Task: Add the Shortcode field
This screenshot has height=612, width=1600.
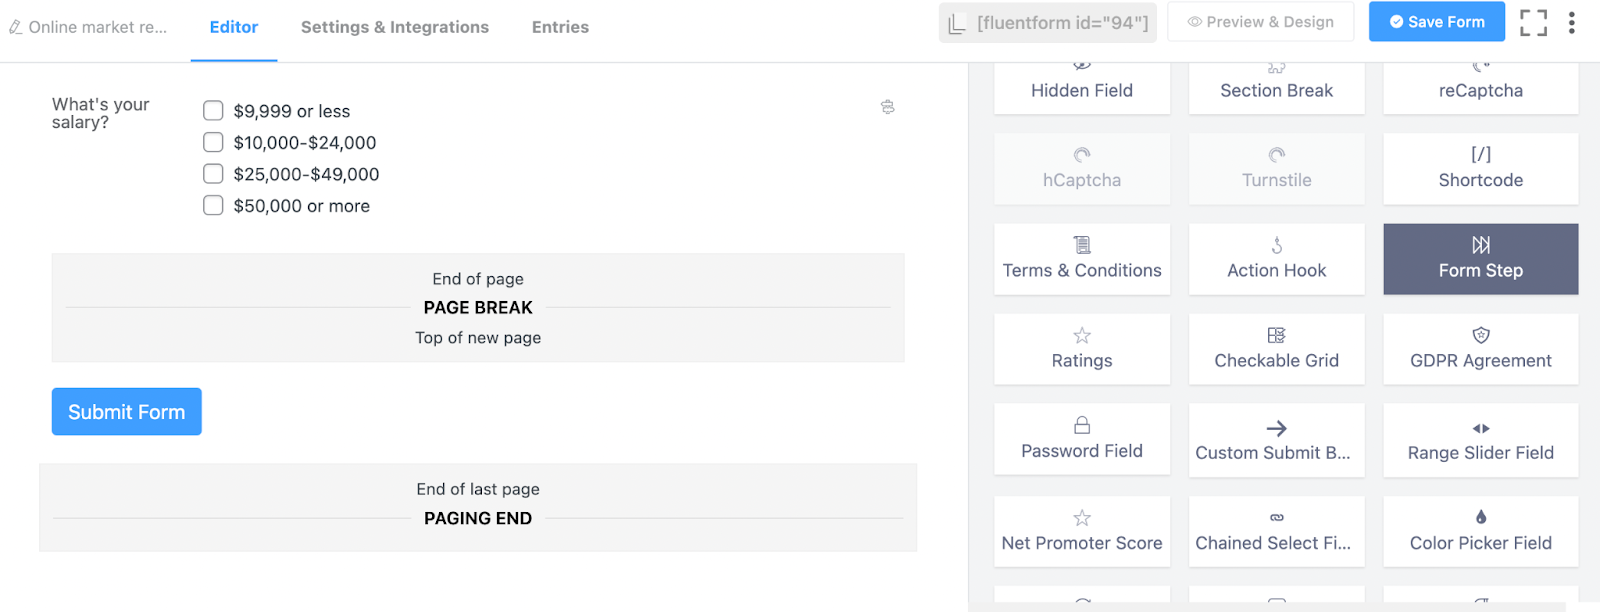Action: [1480, 169]
